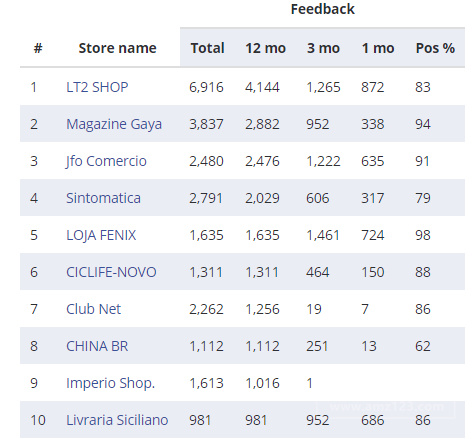The height and width of the screenshot is (439, 476).
Task: Open the Sintomatica store link
Action: coord(103,198)
